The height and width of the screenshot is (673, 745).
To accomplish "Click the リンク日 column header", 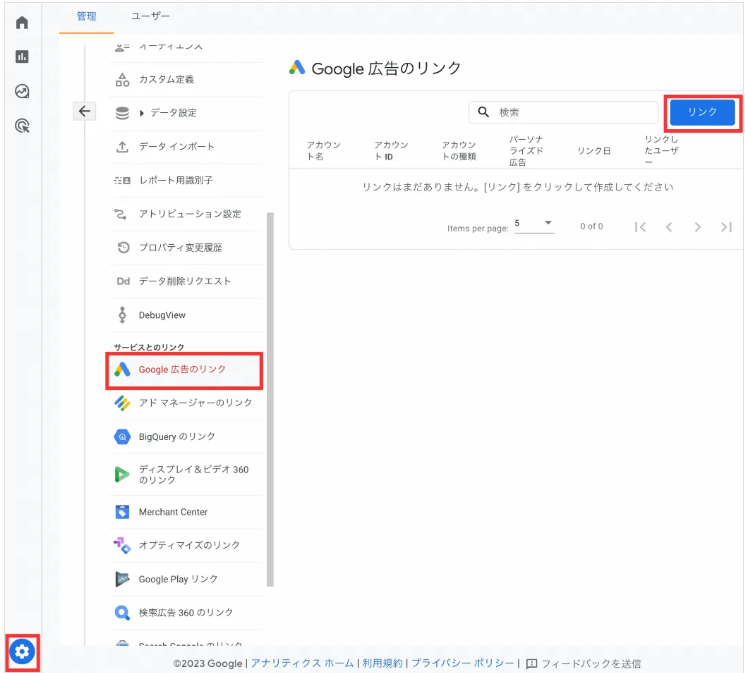I will click(x=594, y=151).
